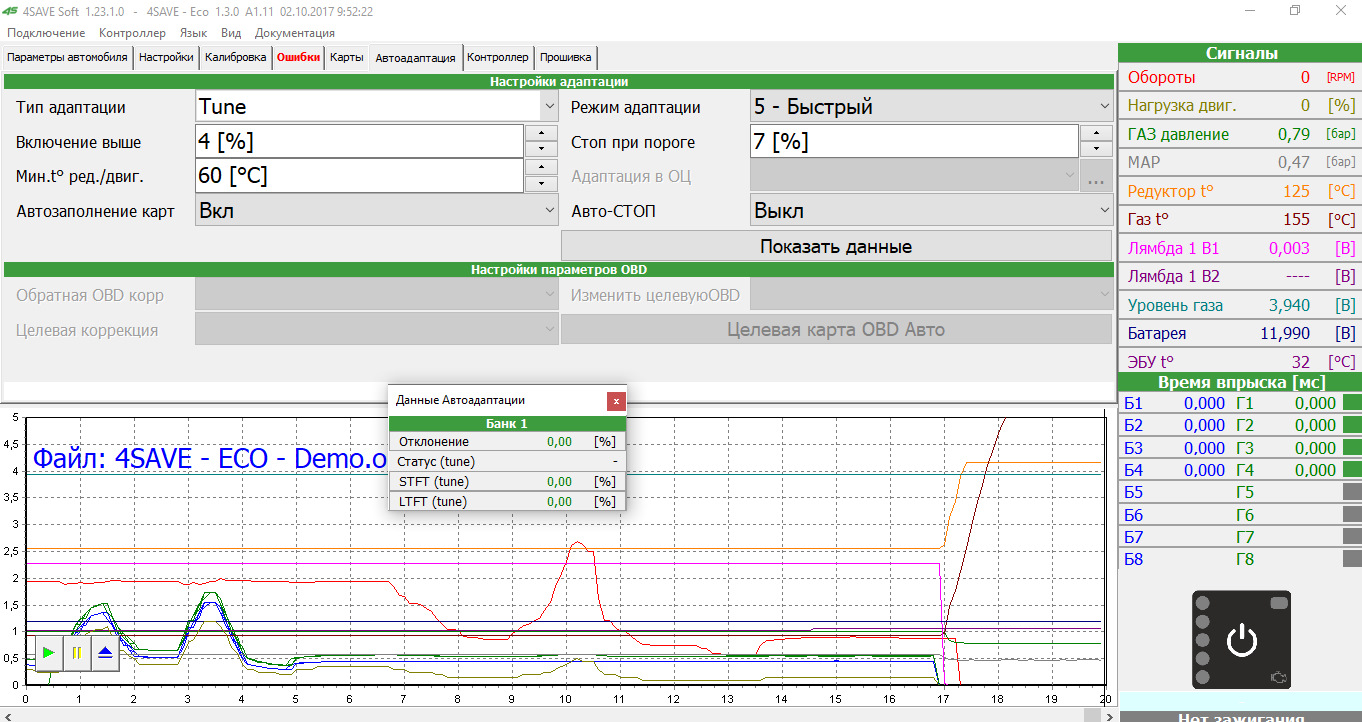Image resolution: width=1362 pixels, height=722 pixels.
Task: Switch to the Контроллер tab
Action: coord(497,57)
